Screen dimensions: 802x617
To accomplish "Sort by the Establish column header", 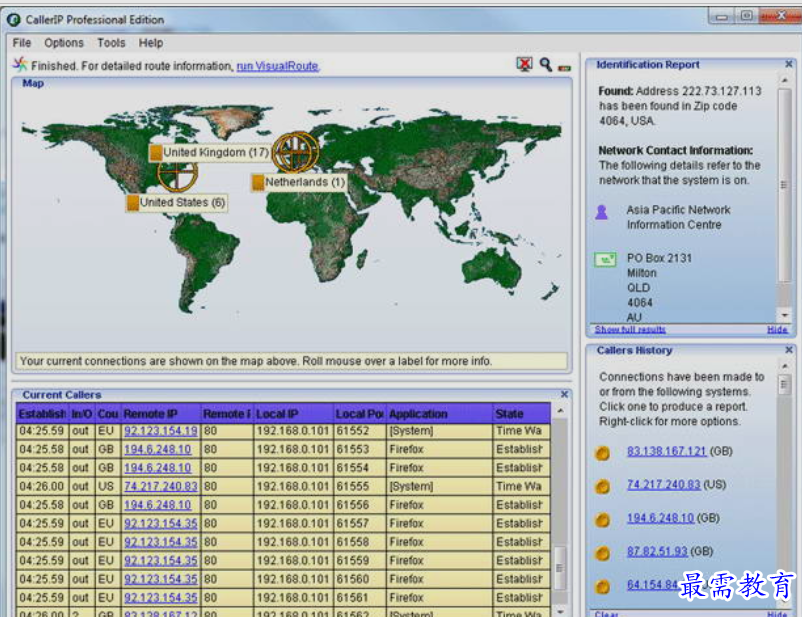I will tap(42, 413).
